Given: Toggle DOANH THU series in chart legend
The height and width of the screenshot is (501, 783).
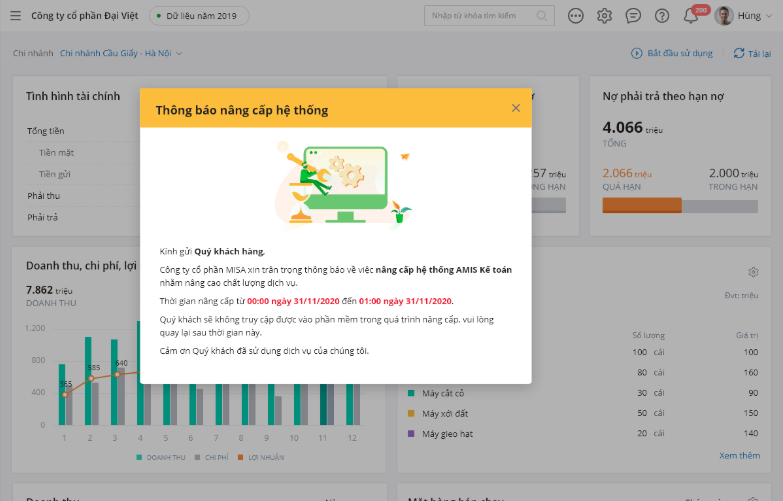Looking at the screenshot, I should point(161,457).
